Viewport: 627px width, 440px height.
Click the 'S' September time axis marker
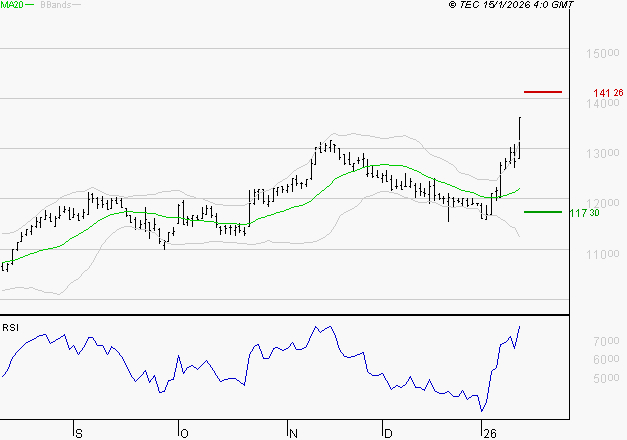click(78, 431)
